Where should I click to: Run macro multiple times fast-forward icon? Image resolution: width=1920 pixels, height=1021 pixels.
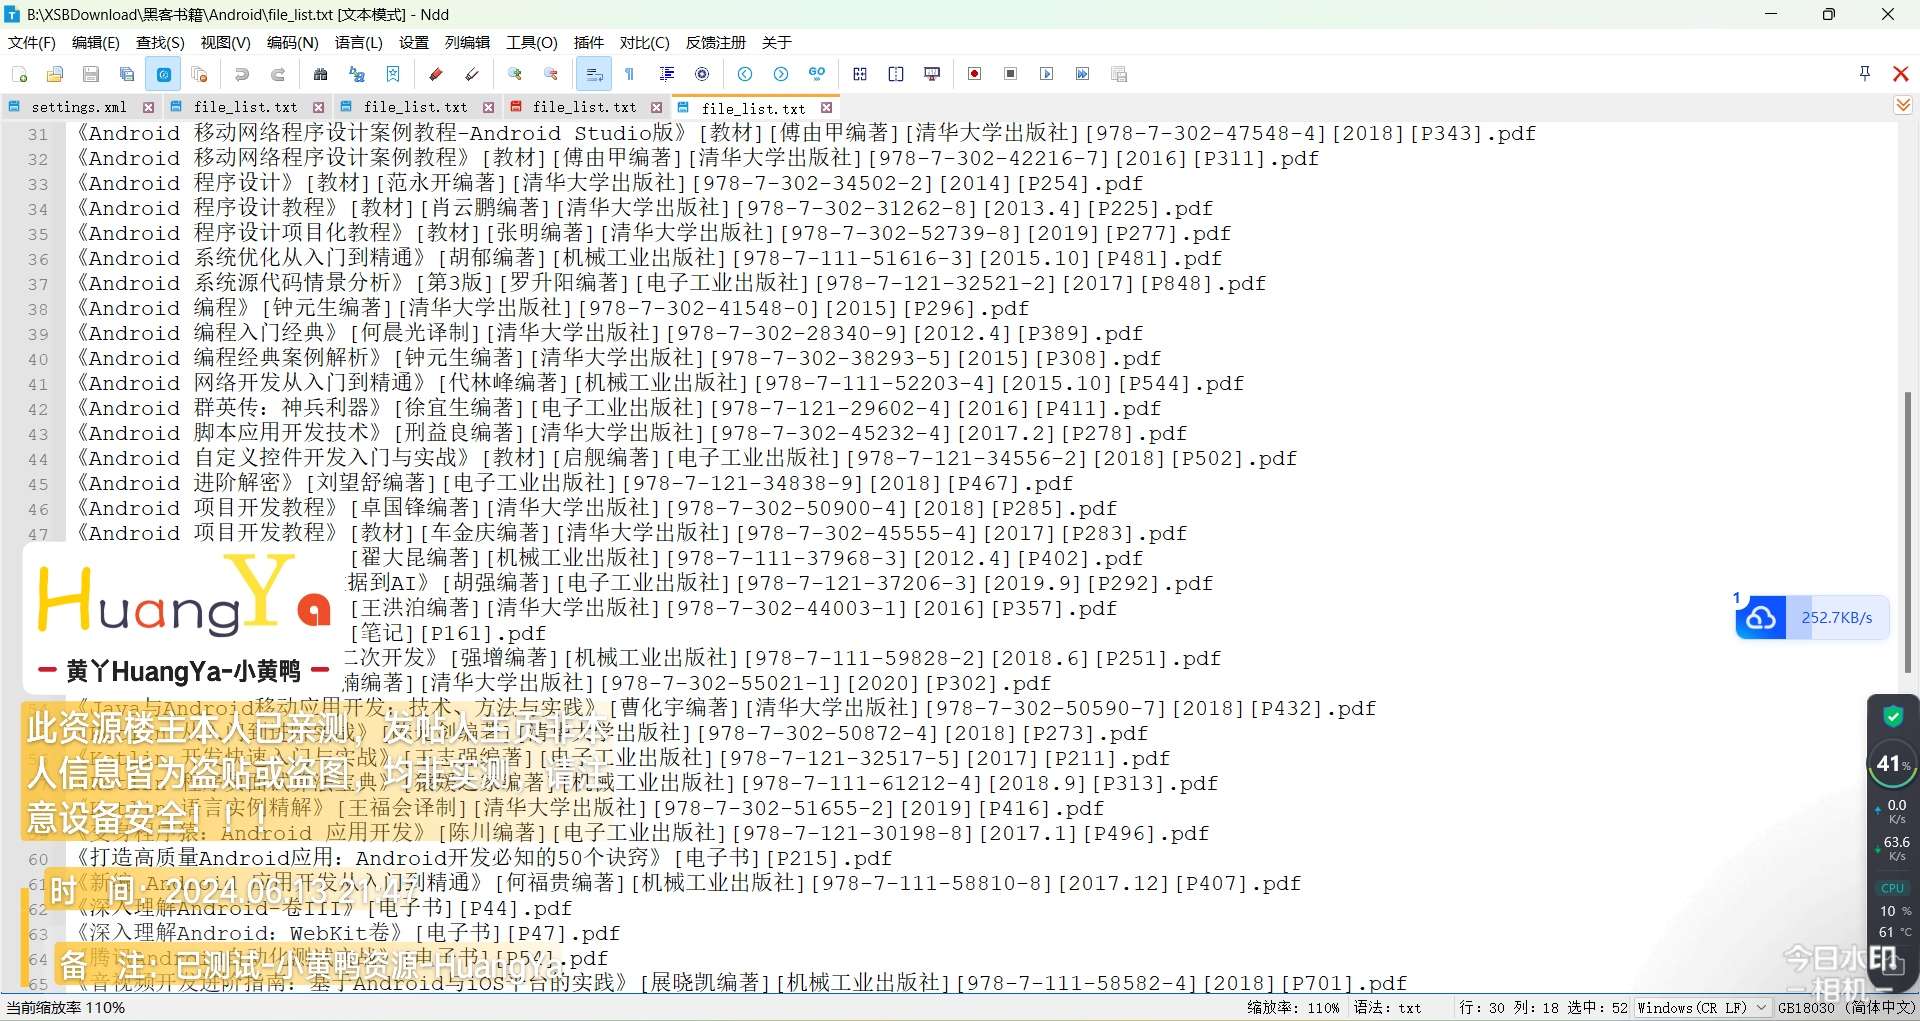pyautogui.click(x=1083, y=74)
